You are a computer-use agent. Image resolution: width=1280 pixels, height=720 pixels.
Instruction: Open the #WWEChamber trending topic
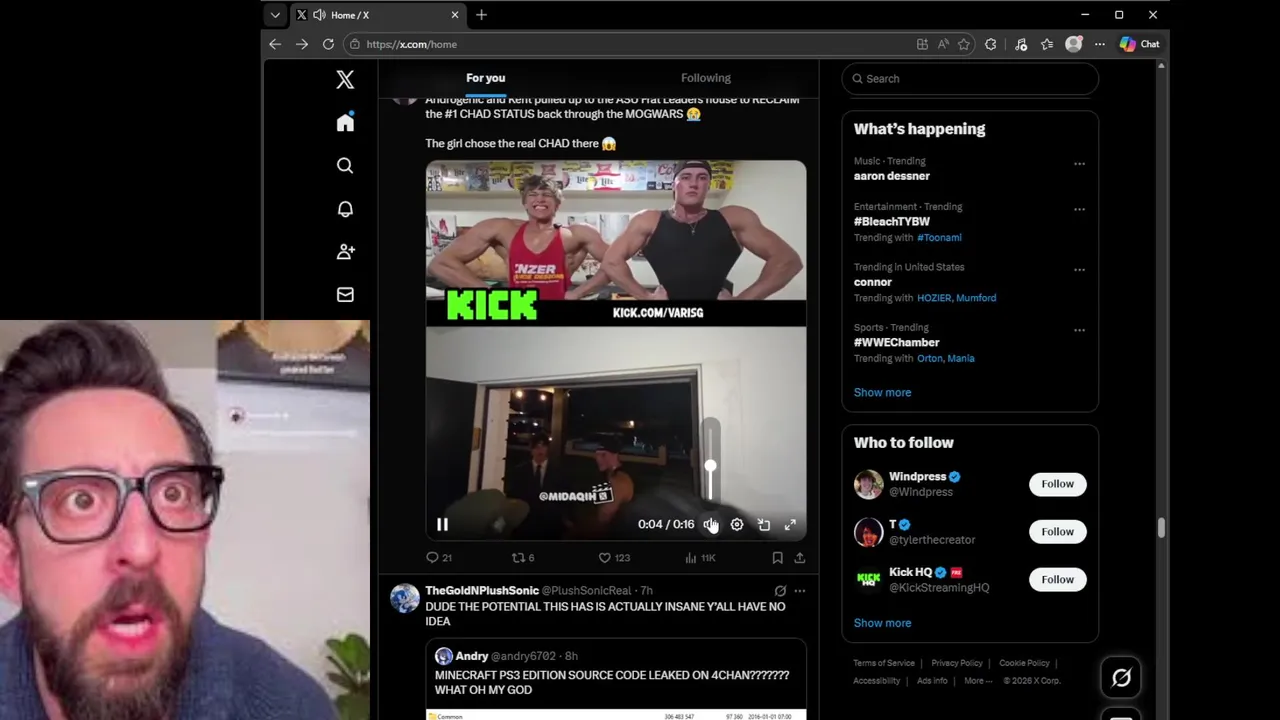(897, 342)
